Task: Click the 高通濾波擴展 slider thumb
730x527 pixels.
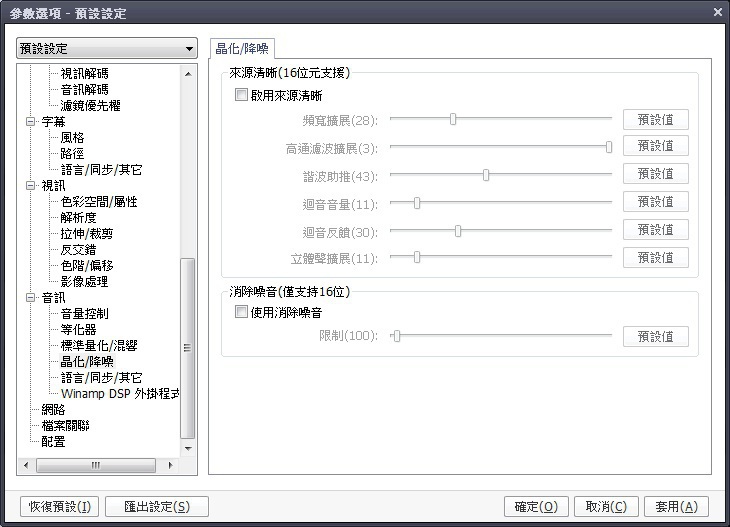Action: pyautogui.click(x=608, y=147)
